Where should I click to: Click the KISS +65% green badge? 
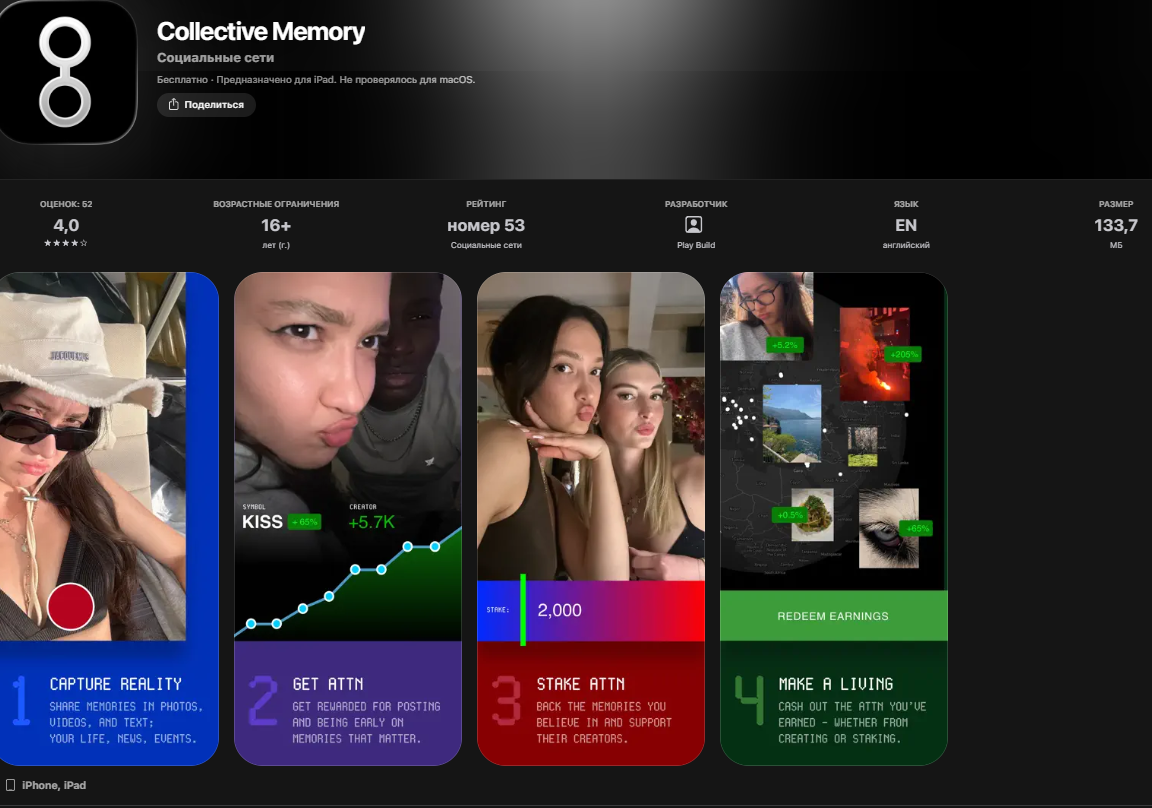(x=304, y=522)
